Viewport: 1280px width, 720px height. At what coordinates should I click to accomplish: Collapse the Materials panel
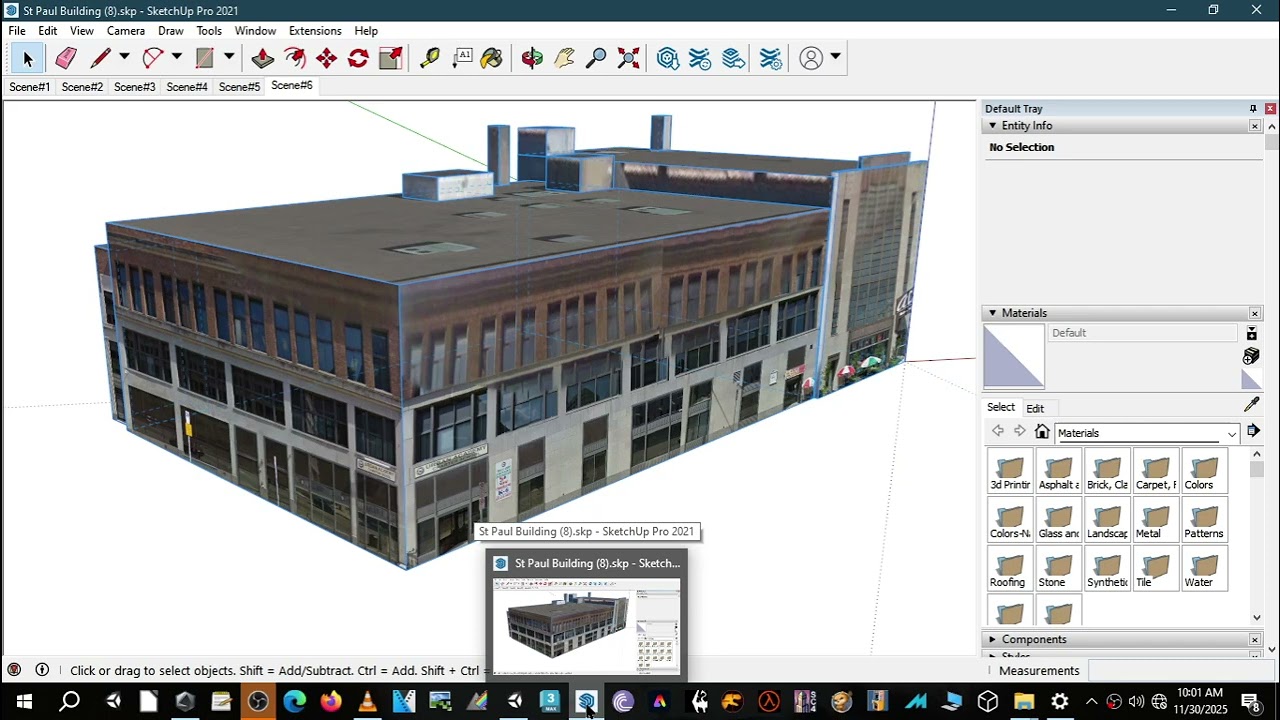(x=992, y=313)
